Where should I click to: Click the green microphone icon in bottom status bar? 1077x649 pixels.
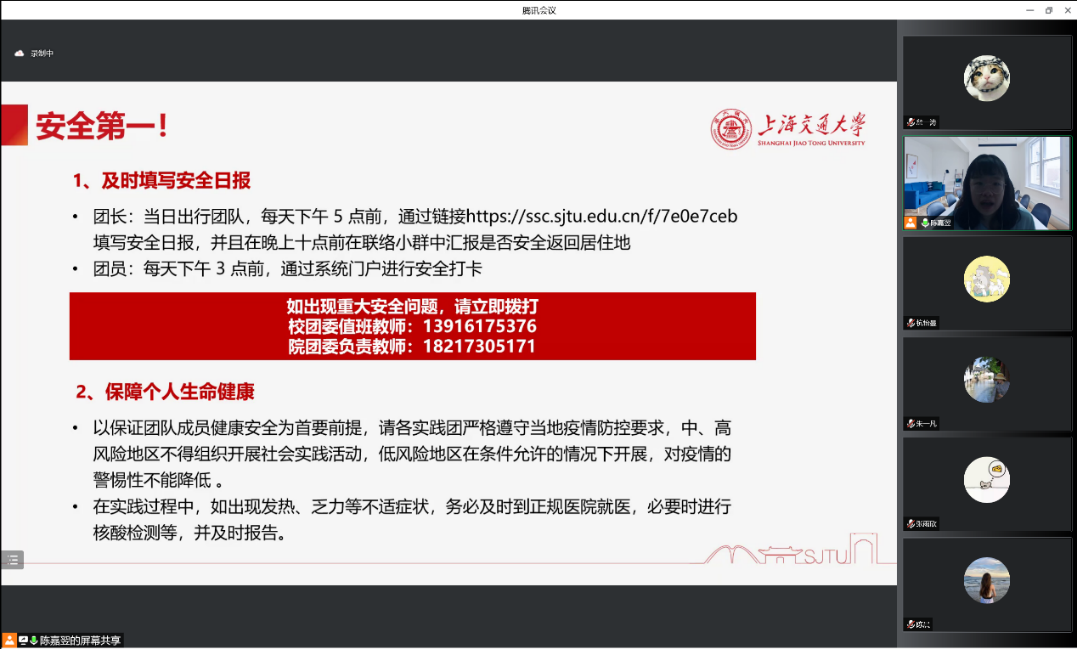coord(33,640)
